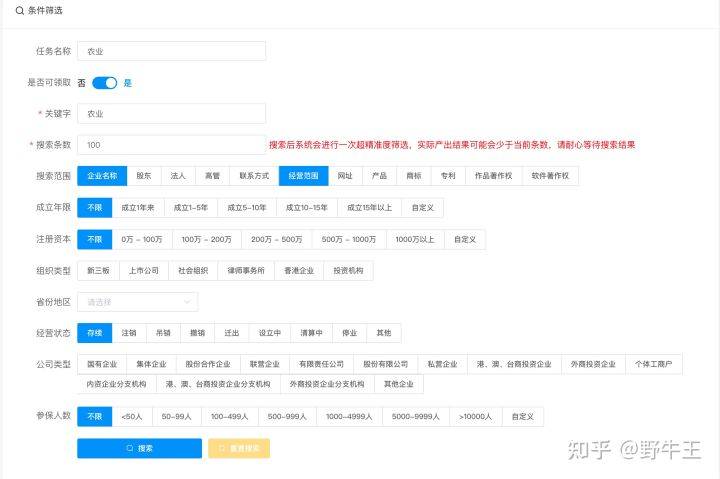Image resolution: width=720 pixels, height=479 pixels.
Task: Click the 任务名称 input field
Action: (x=171, y=51)
